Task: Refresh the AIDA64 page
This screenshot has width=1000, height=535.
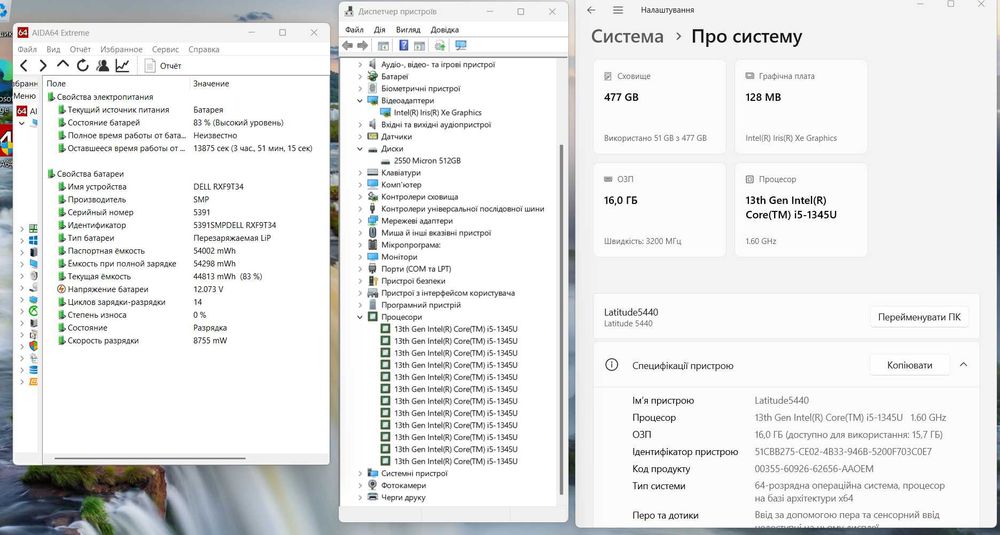Action: click(82, 66)
